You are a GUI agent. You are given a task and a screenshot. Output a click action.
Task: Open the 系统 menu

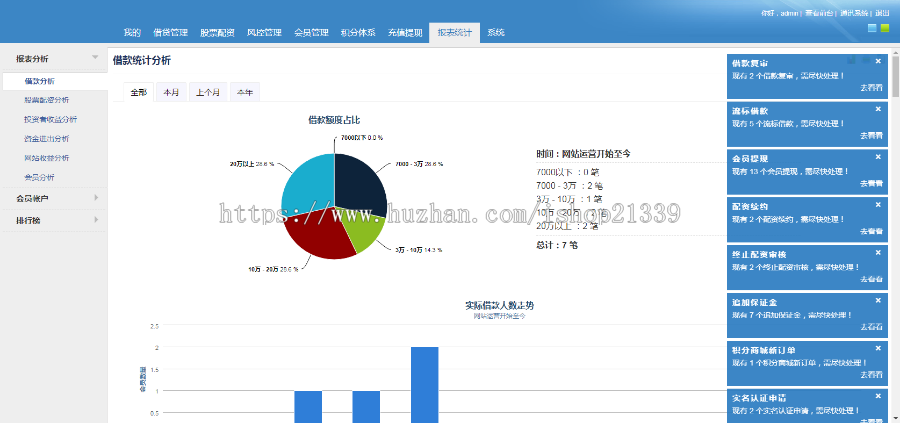[496, 33]
